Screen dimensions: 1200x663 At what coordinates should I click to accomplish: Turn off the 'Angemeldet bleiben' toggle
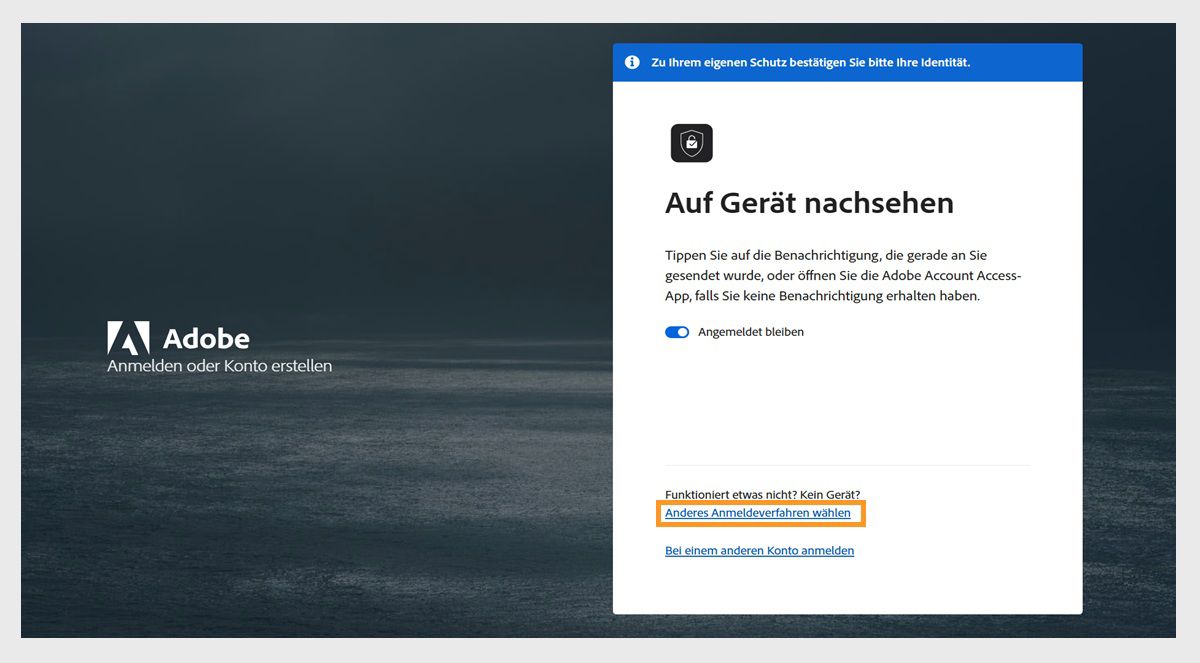[677, 332]
